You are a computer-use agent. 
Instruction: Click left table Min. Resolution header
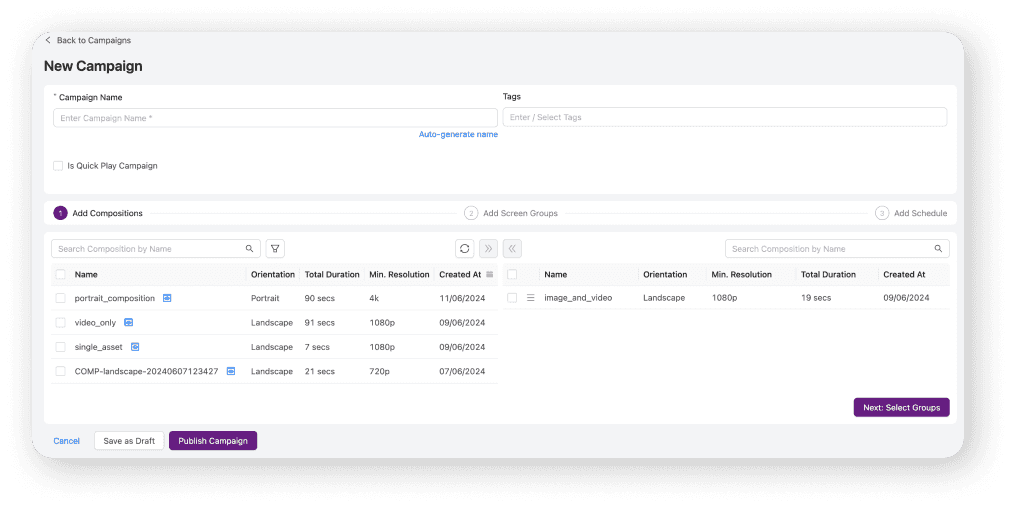point(400,274)
